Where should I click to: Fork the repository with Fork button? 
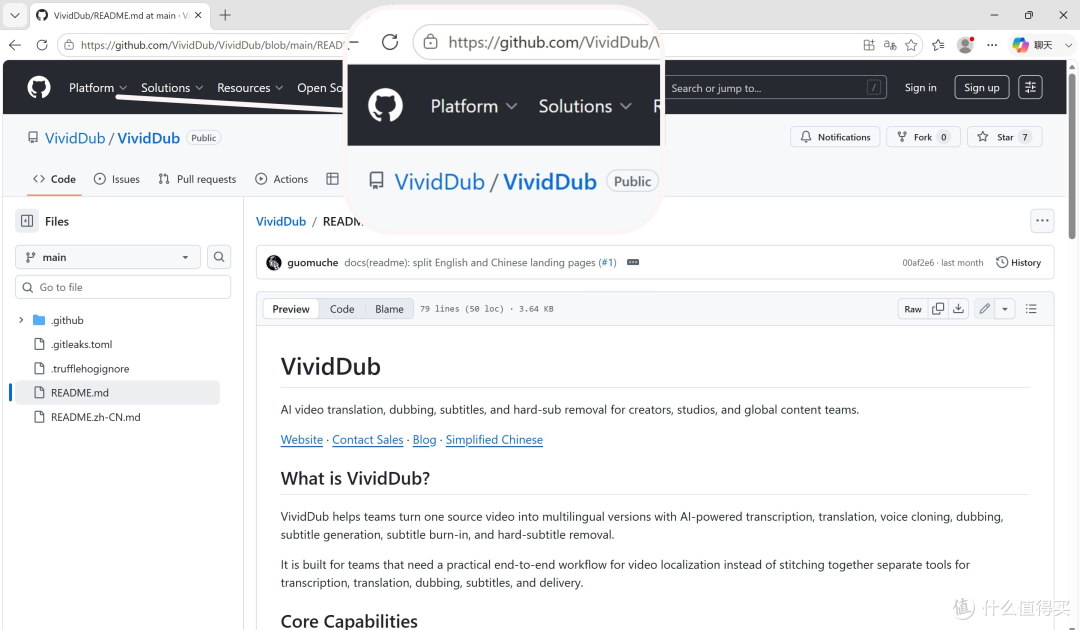pyautogui.click(x=923, y=137)
